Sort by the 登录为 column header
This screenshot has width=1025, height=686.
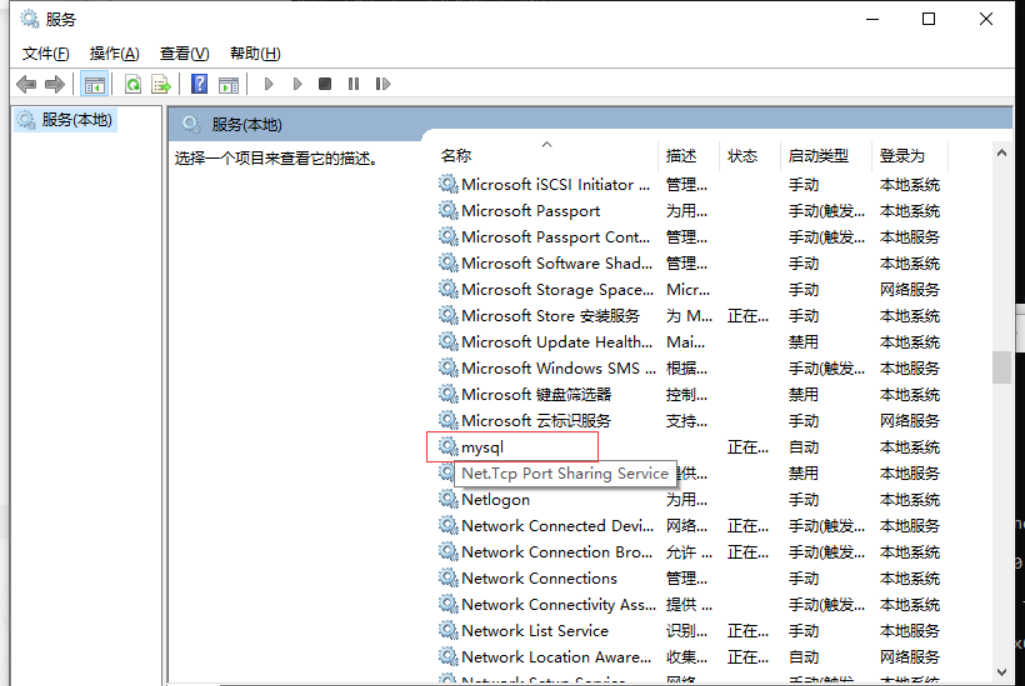[x=902, y=156]
